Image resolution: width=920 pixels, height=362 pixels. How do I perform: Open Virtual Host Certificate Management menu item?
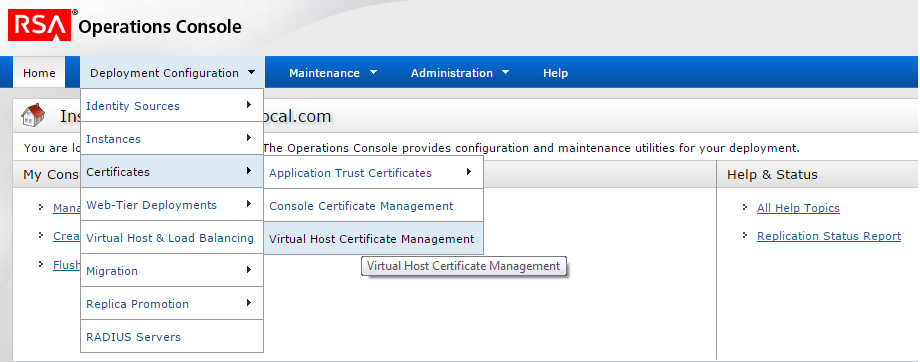pos(374,238)
